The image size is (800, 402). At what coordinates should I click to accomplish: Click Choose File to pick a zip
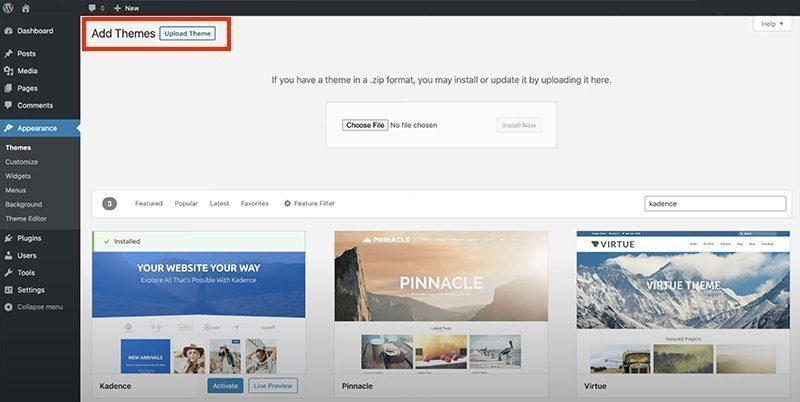click(x=365, y=125)
